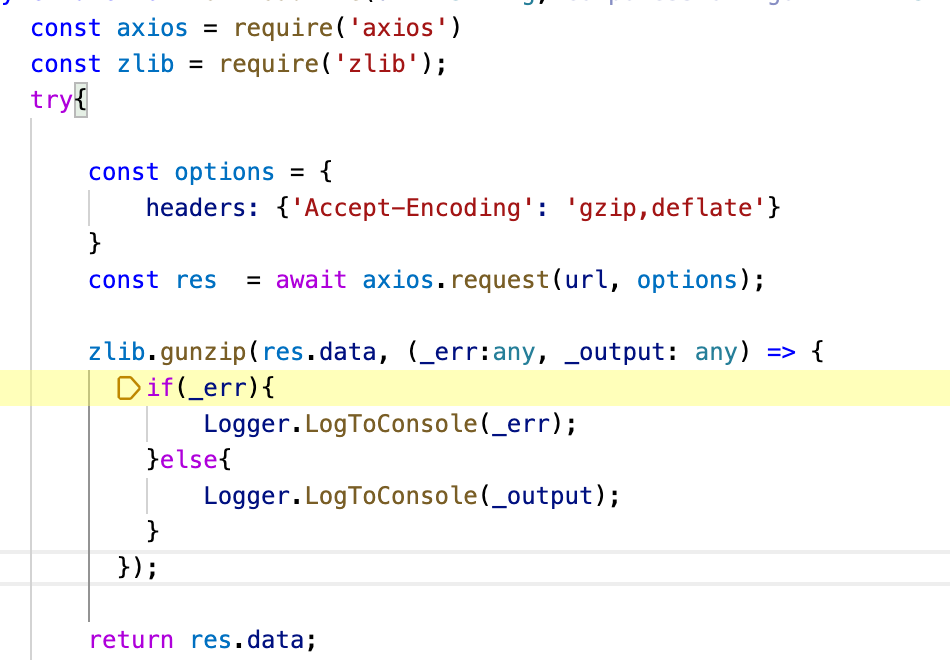The image size is (950, 660).
Task: Click the try keyword
Action: [51, 101]
